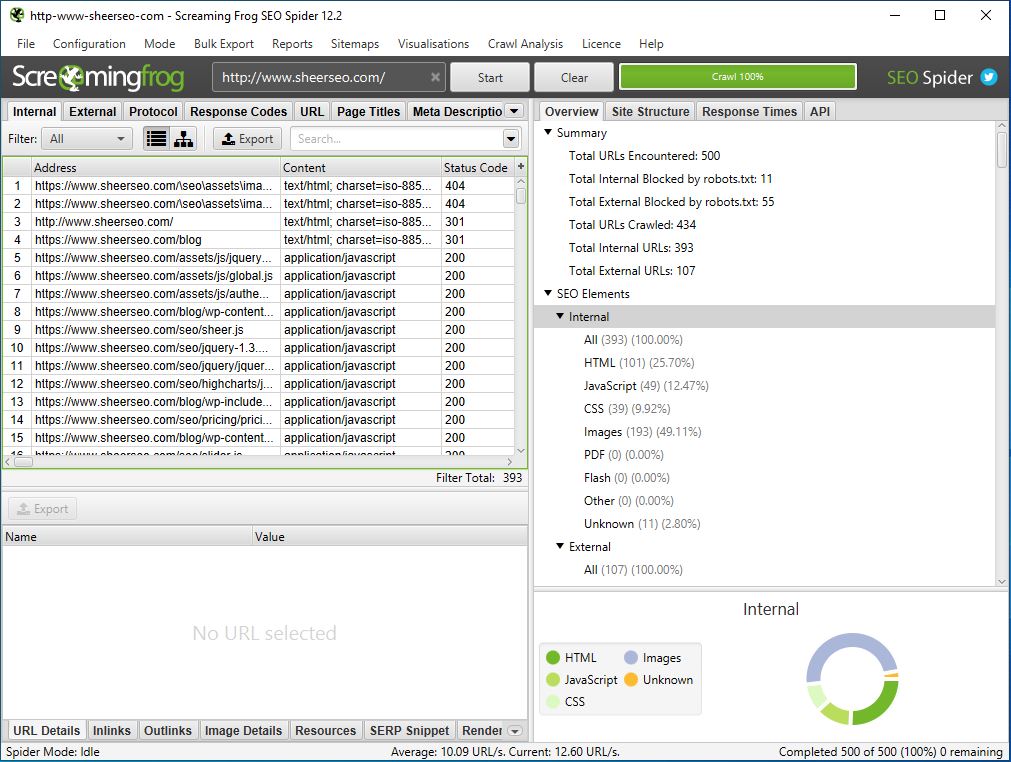
Task: Open the Reports menu
Action: 292,44
